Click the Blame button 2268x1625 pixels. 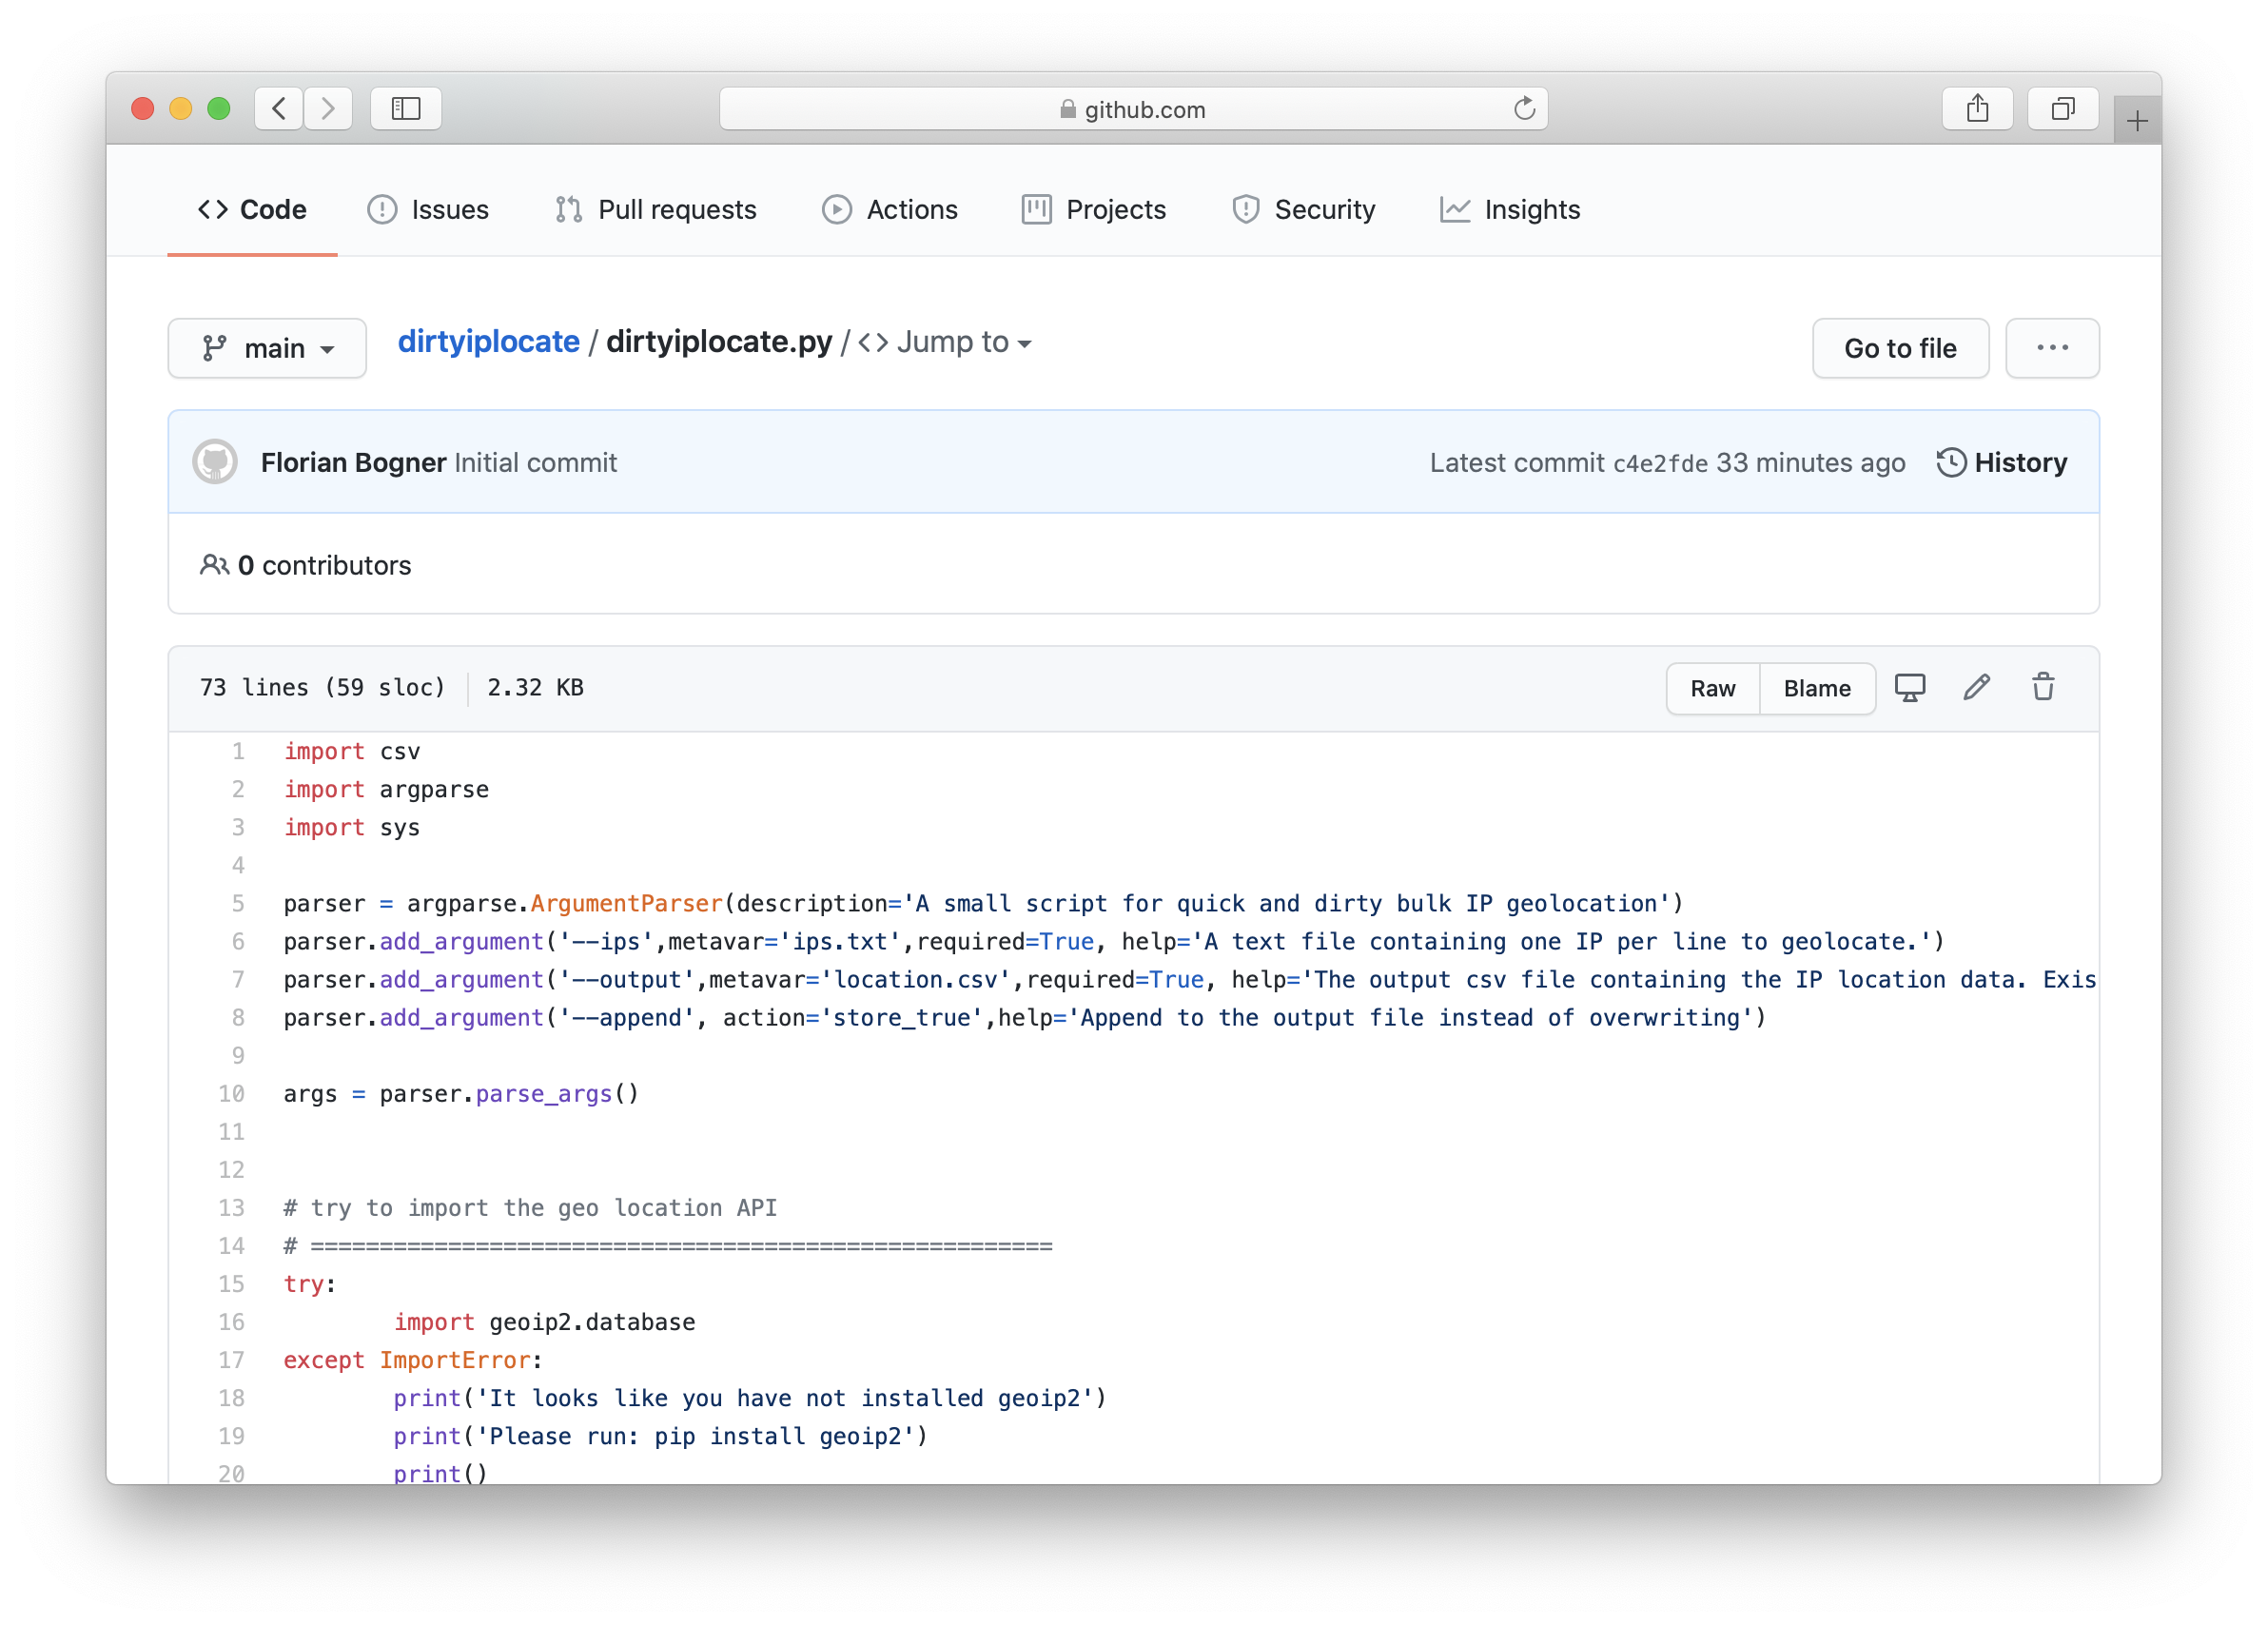tap(1816, 689)
